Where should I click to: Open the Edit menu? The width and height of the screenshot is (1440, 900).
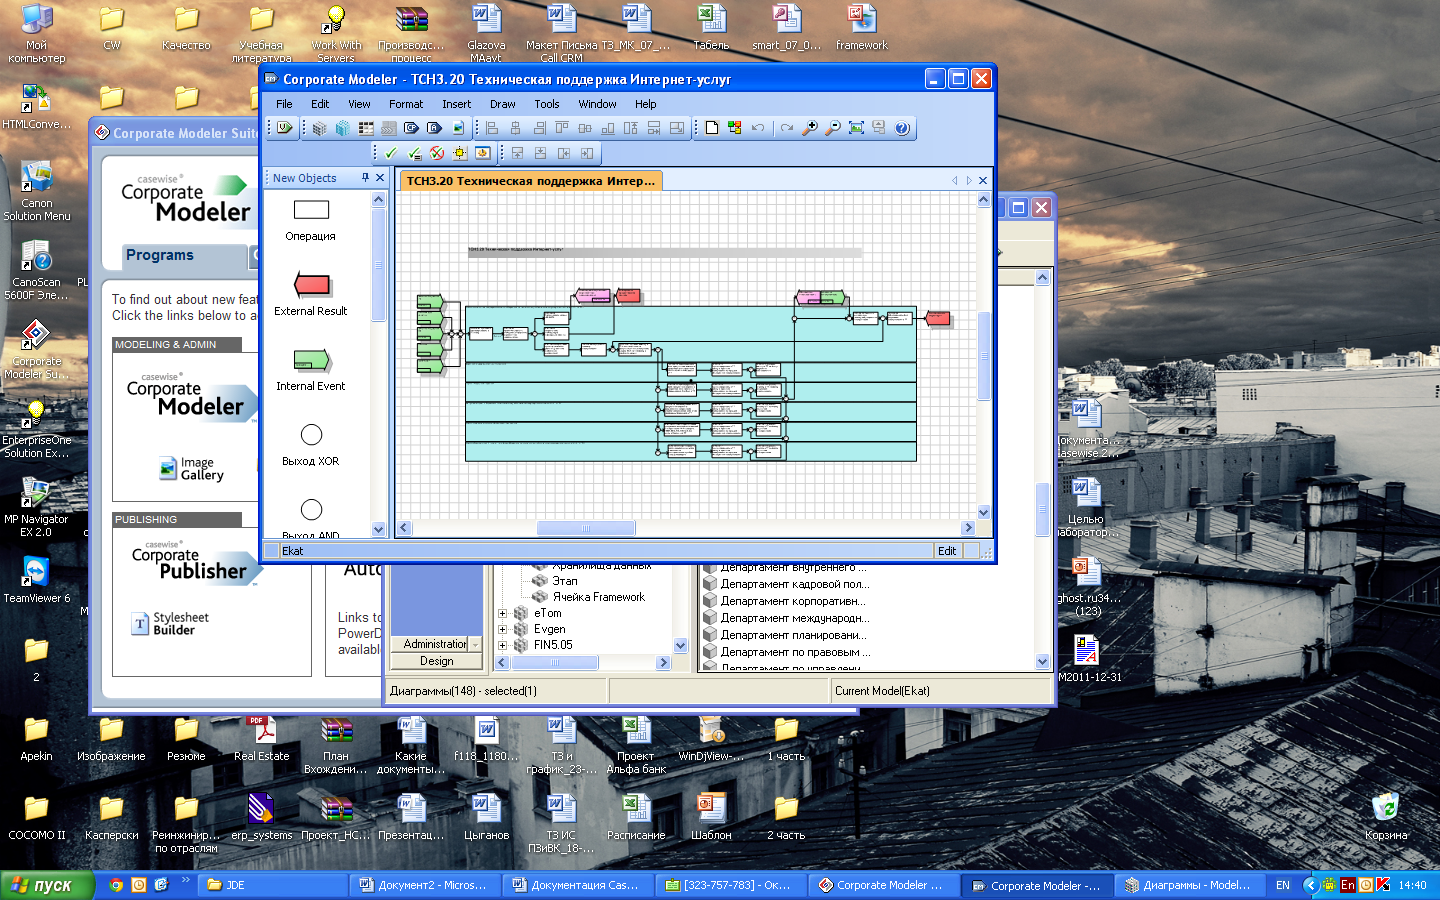coord(320,104)
